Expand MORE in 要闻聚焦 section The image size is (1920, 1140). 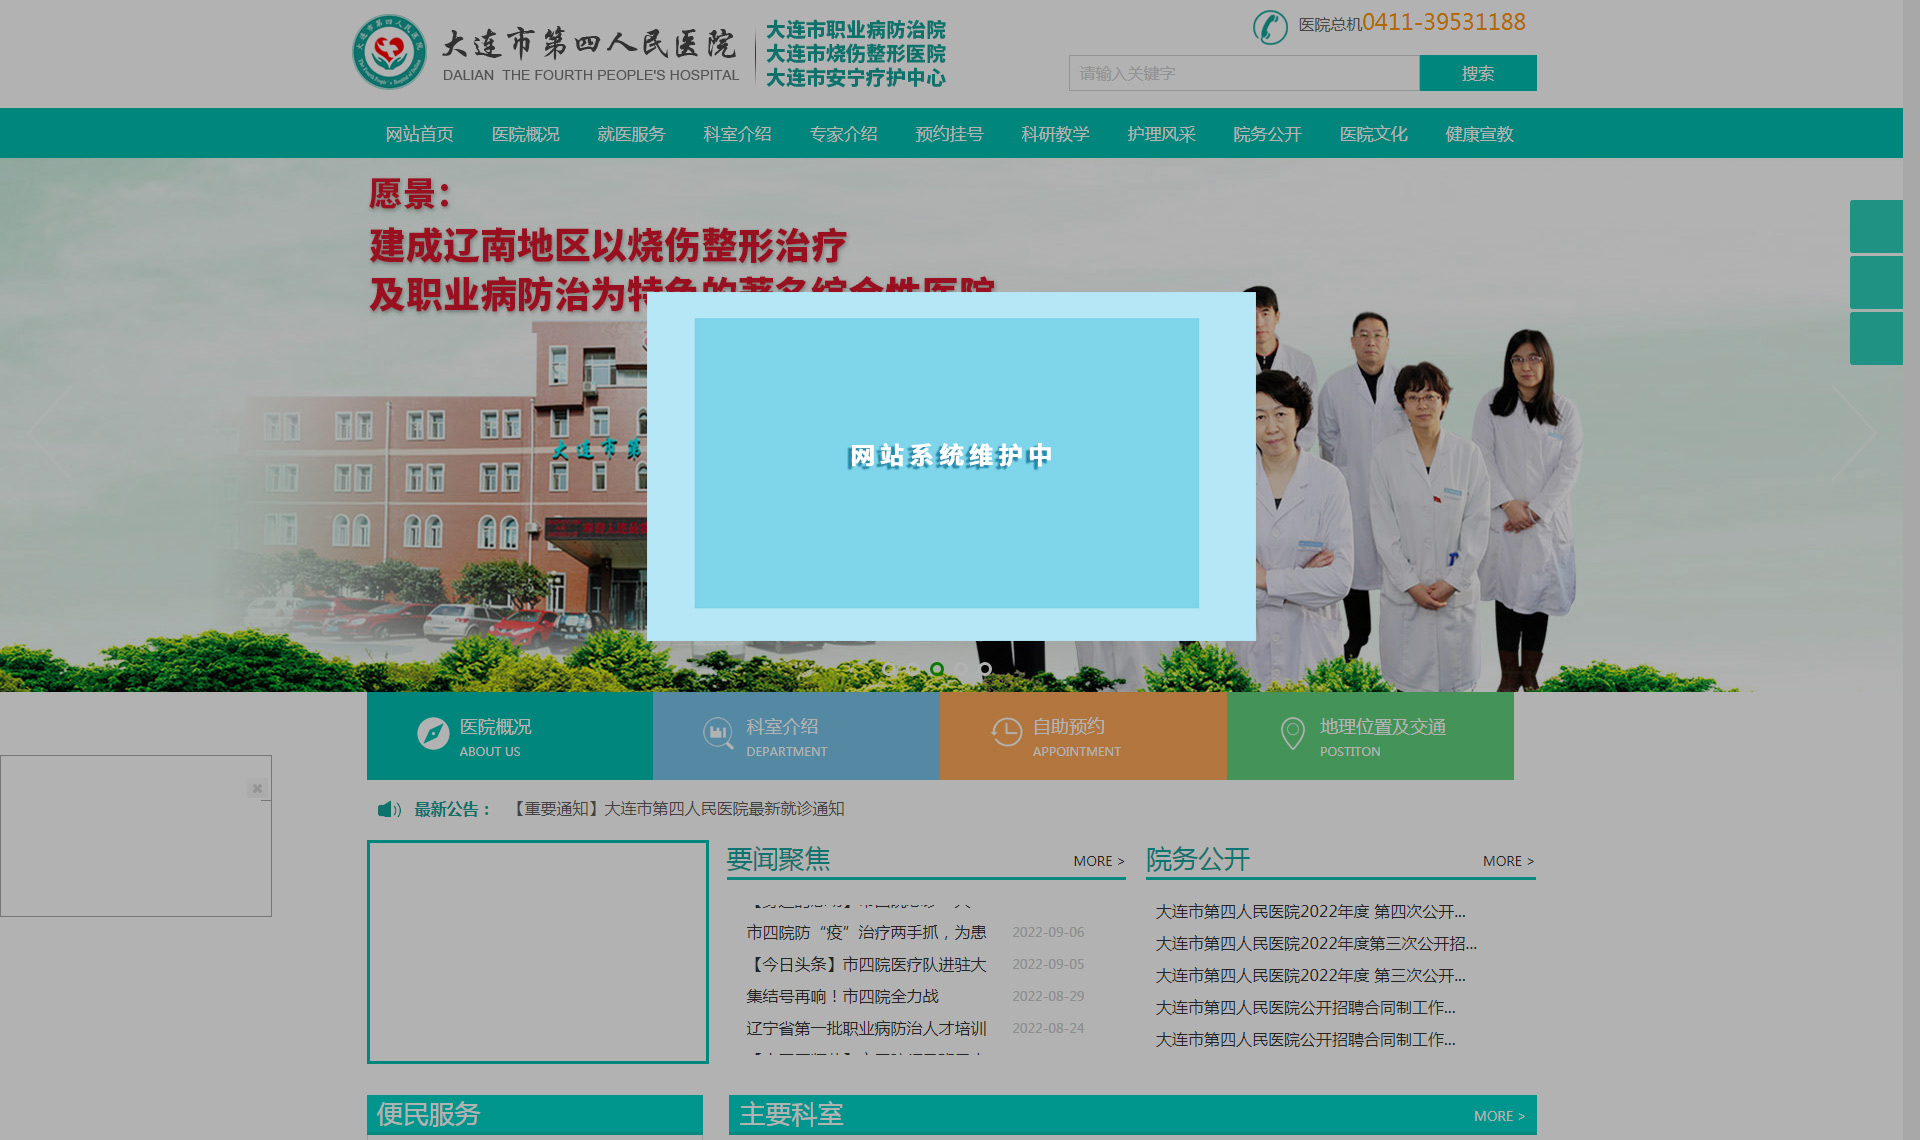coord(1098,861)
